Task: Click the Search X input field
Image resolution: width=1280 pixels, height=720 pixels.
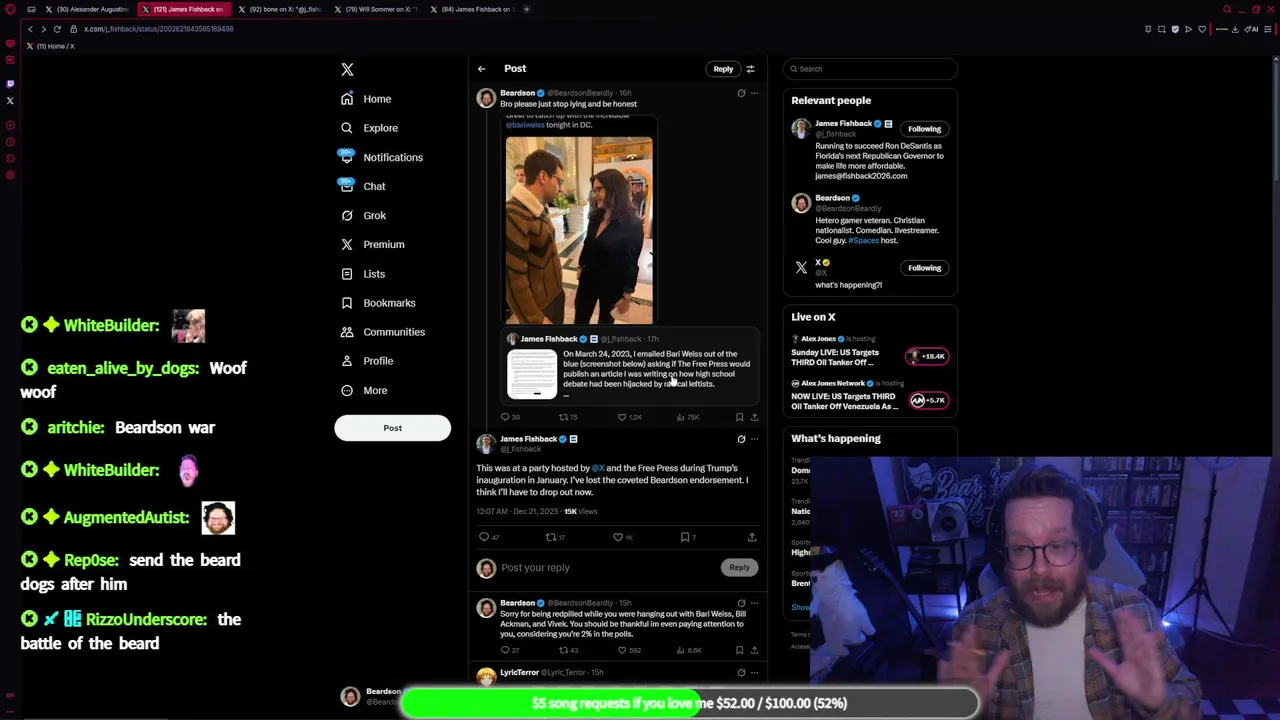Action: coord(870,69)
